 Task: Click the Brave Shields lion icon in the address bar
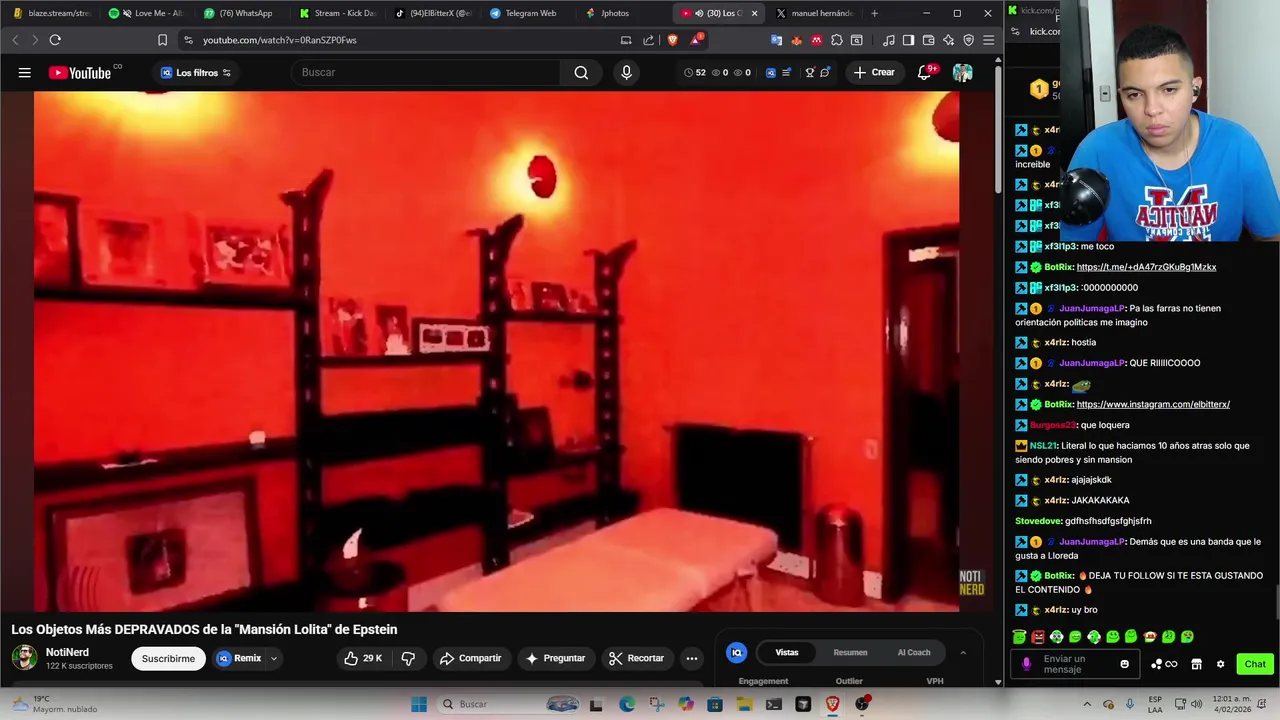click(x=672, y=40)
